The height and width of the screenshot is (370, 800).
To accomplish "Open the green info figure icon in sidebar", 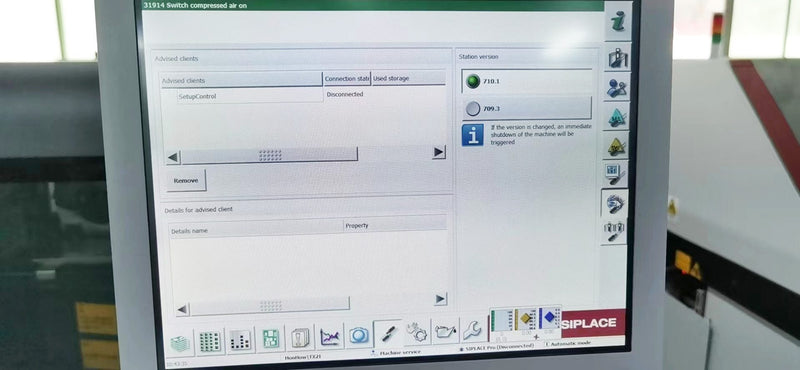I will tap(618, 21).
